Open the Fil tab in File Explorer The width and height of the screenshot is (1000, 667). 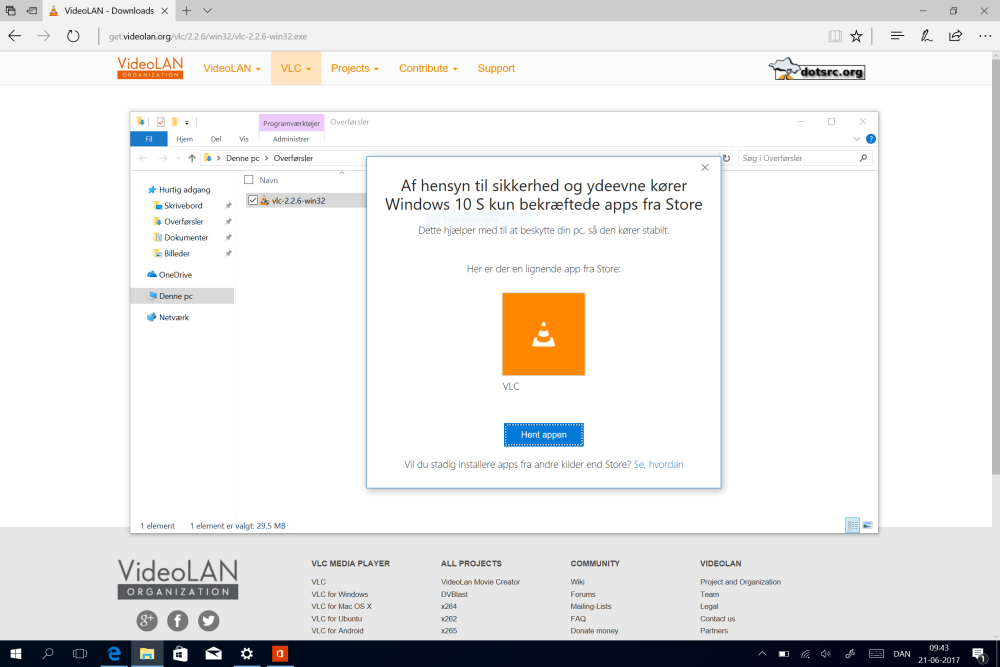coord(149,139)
